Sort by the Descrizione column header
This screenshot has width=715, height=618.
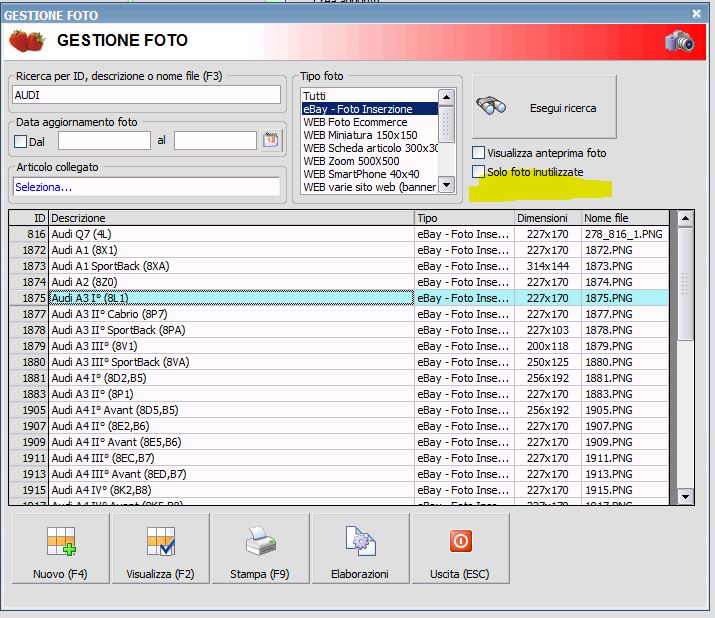click(x=231, y=218)
